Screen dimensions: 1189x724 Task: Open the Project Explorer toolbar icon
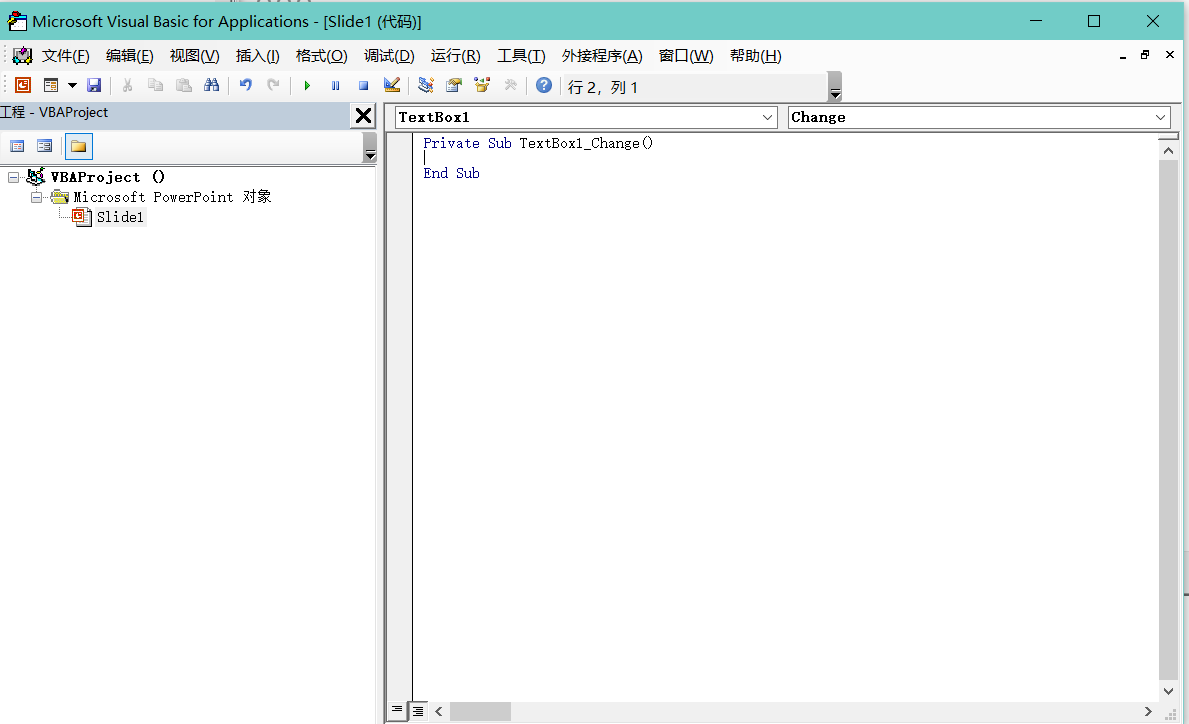pyautogui.click(x=425, y=86)
